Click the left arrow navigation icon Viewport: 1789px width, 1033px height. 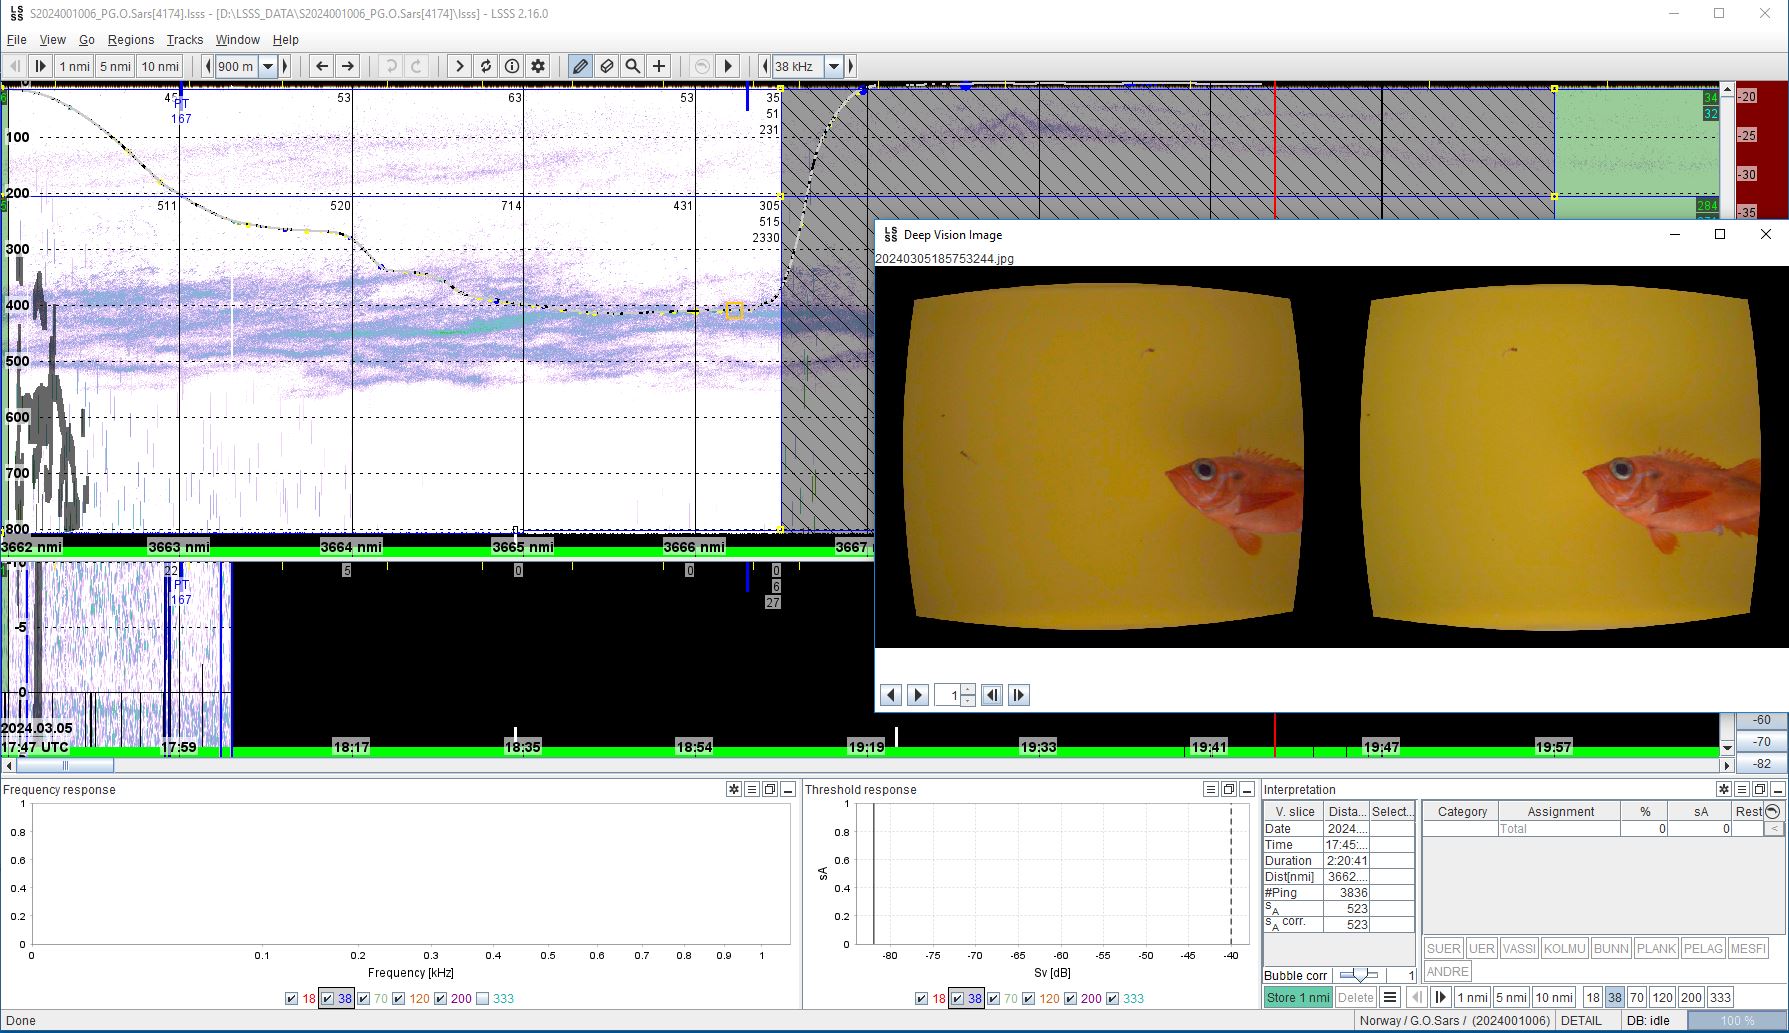click(321, 66)
